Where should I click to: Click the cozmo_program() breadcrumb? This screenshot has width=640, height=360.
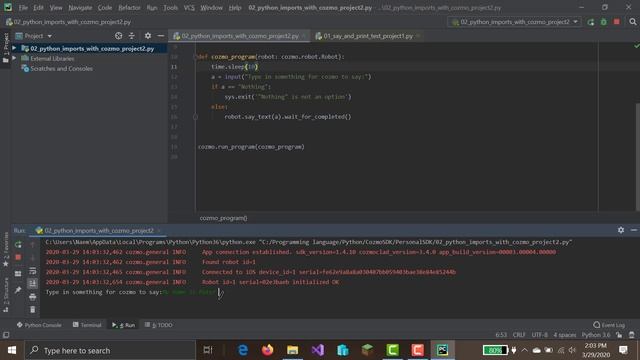(223, 218)
